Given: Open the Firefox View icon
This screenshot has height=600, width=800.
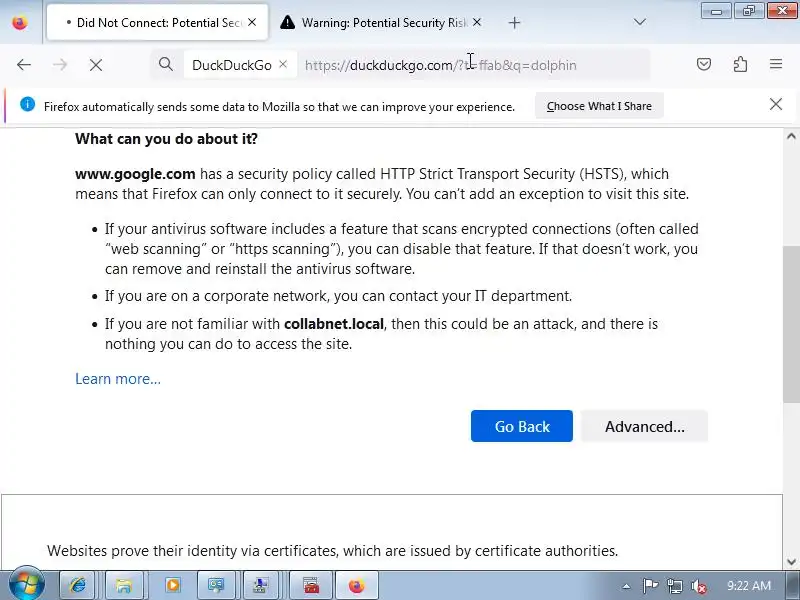Looking at the screenshot, I should [x=20, y=22].
